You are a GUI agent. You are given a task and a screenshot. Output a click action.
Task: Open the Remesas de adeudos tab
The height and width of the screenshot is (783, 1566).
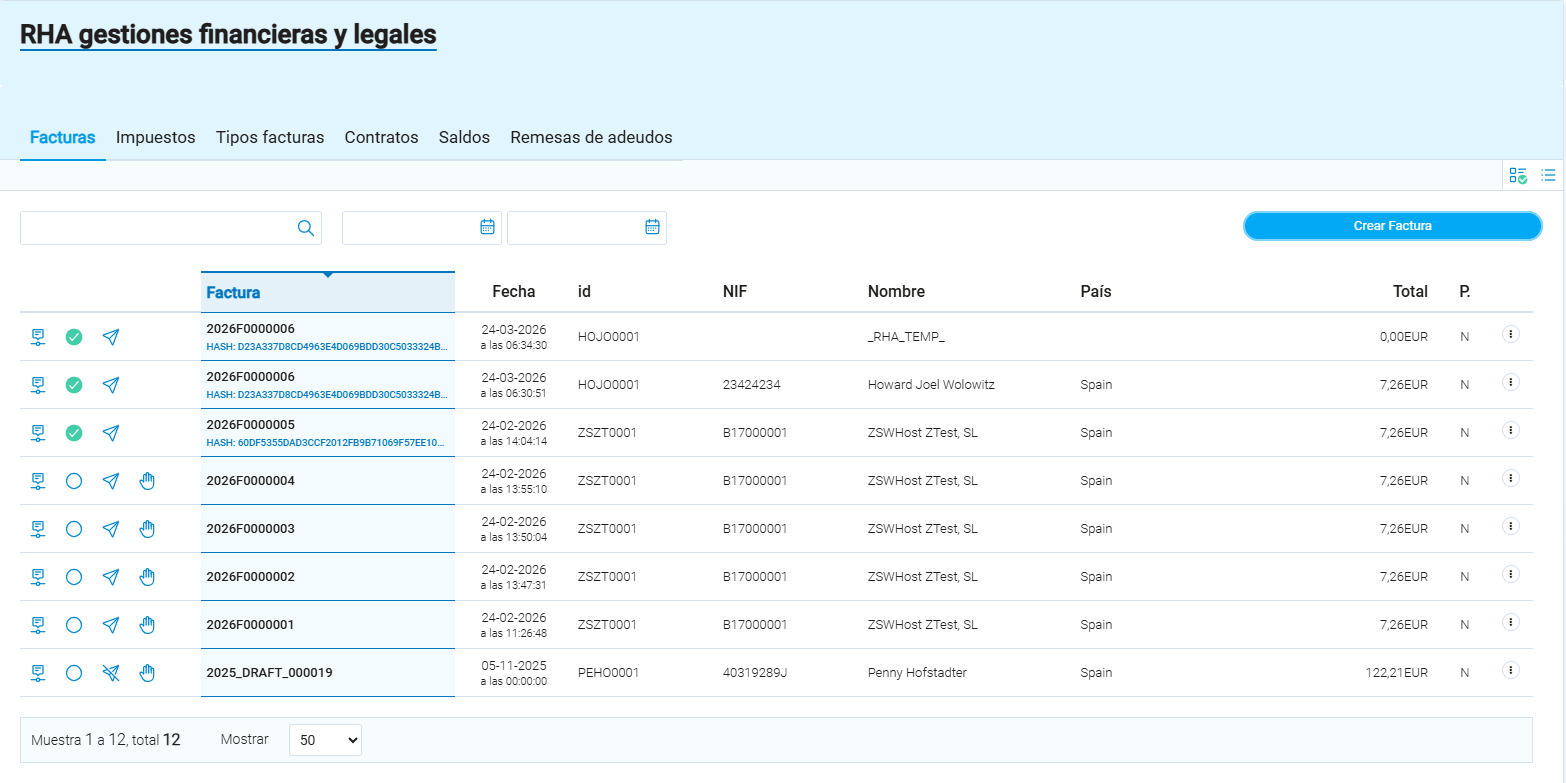591,137
